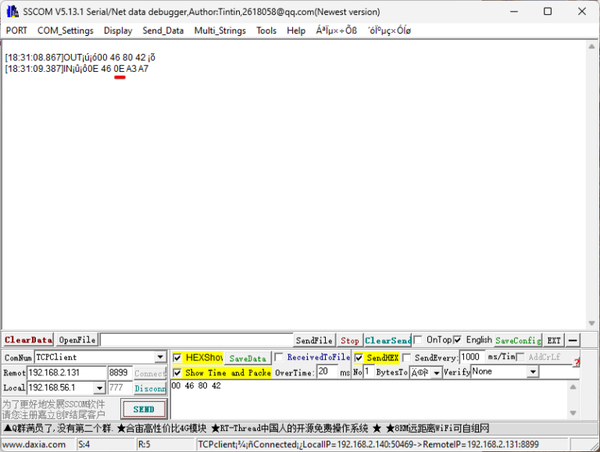Click the OpenFile button

coord(76,340)
